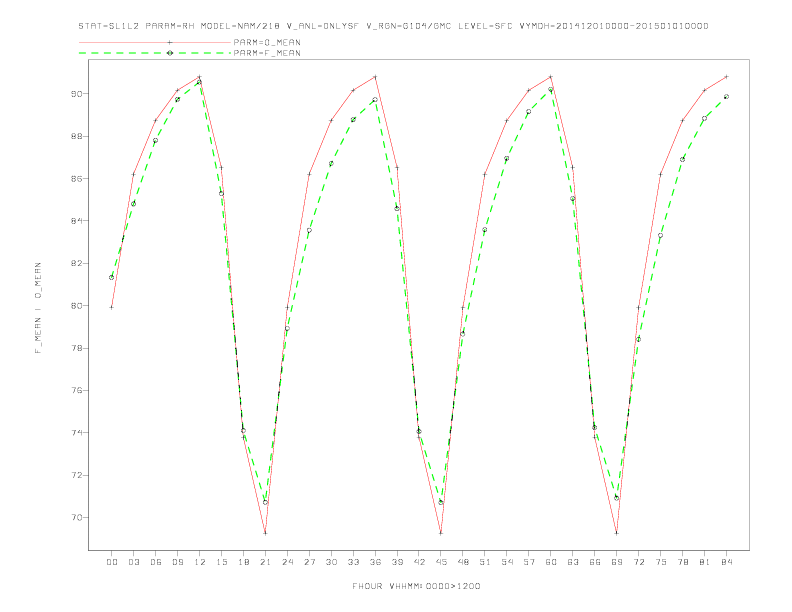Screen dimensions: 792x612
Task: Click x-axis tick label 84
Action: point(726,562)
